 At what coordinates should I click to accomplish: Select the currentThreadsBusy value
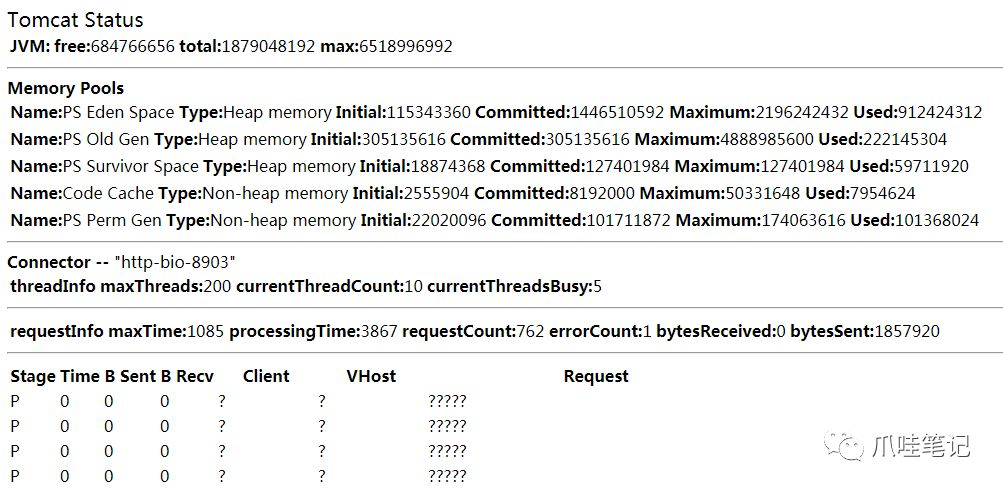(x=597, y=287)
